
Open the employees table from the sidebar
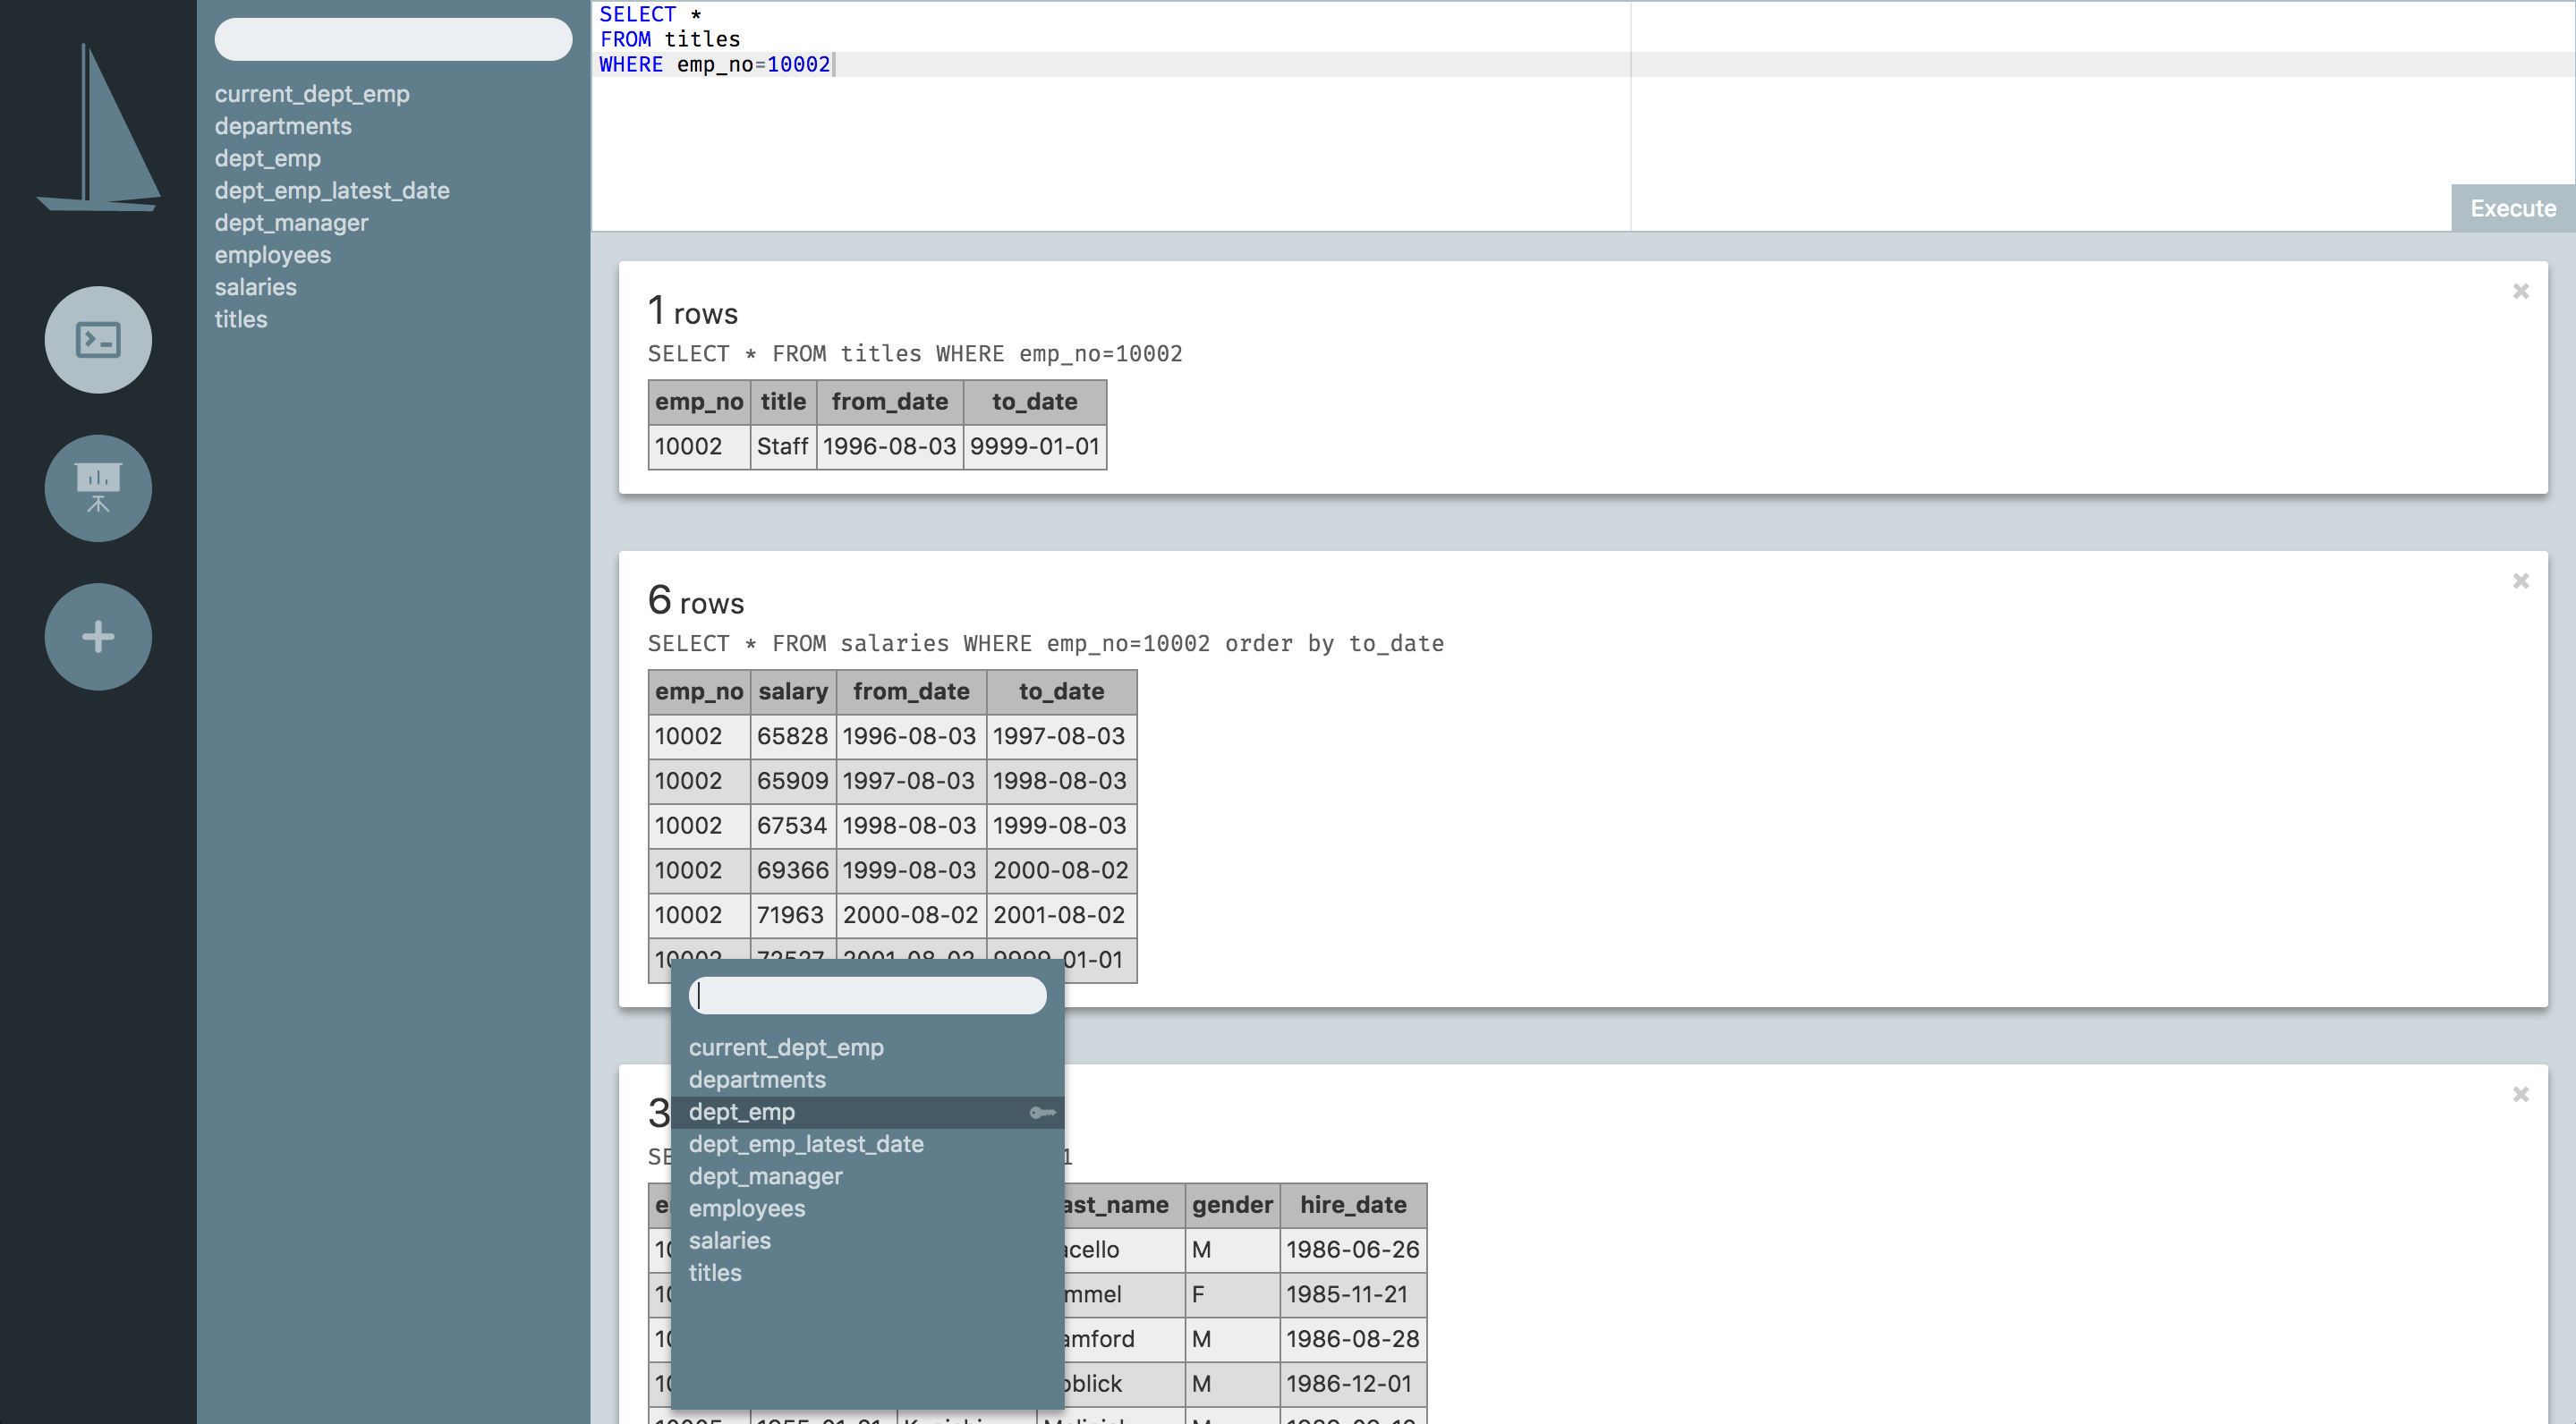[x=272, y=255]
